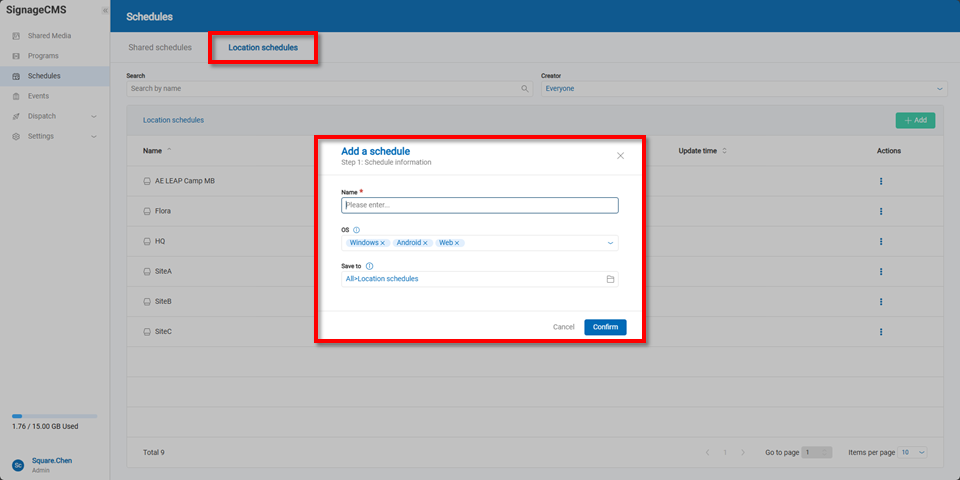Expand the OS selection dropdown
Screen dimensions: 960x480
(610, 243)
